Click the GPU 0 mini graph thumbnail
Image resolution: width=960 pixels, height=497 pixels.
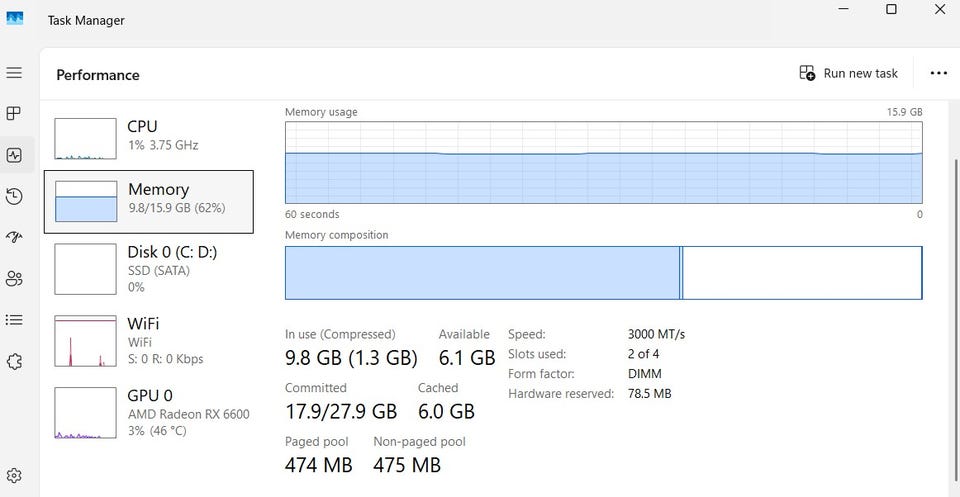click(x=85, y=413)
